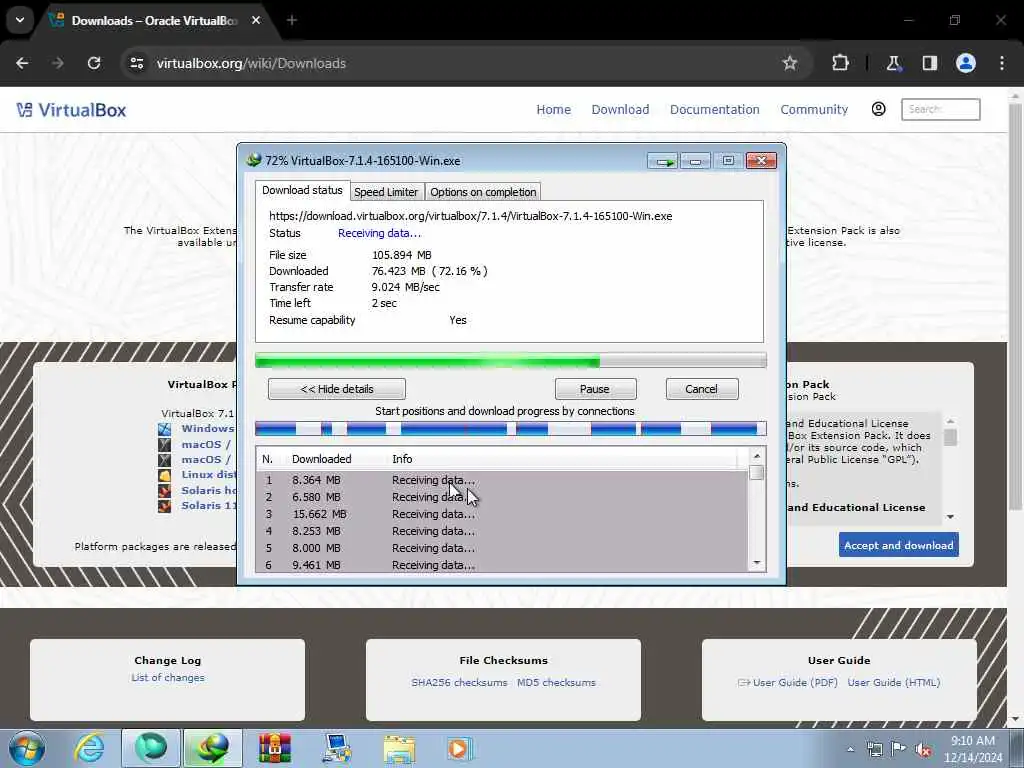Open Chrome three-dot menu
This screenshot has width=1024, height=768.
tap(1002, 63)
